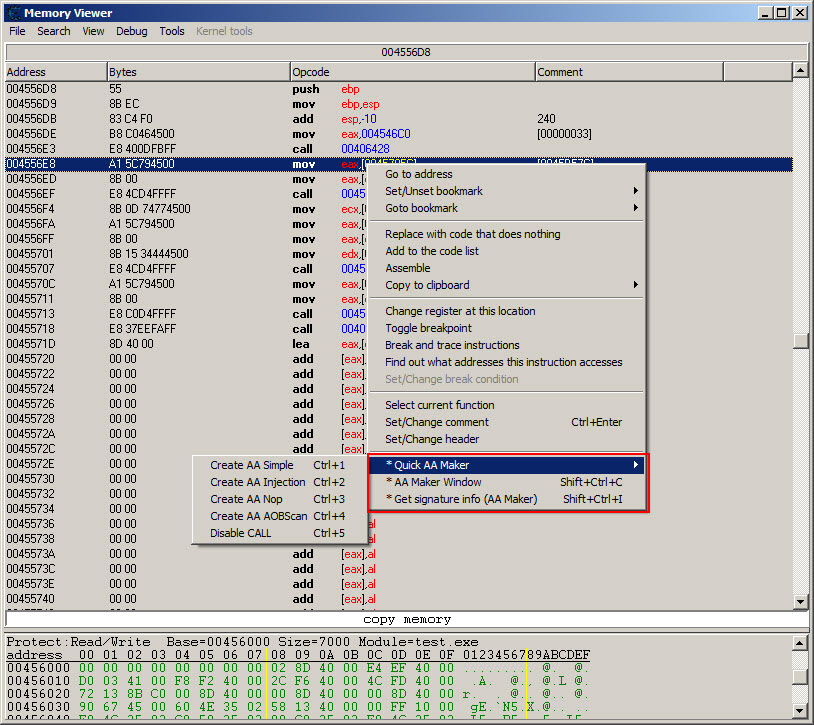
Task: Click bytes E8 37EEFAFF
Action: pos(142,329)
